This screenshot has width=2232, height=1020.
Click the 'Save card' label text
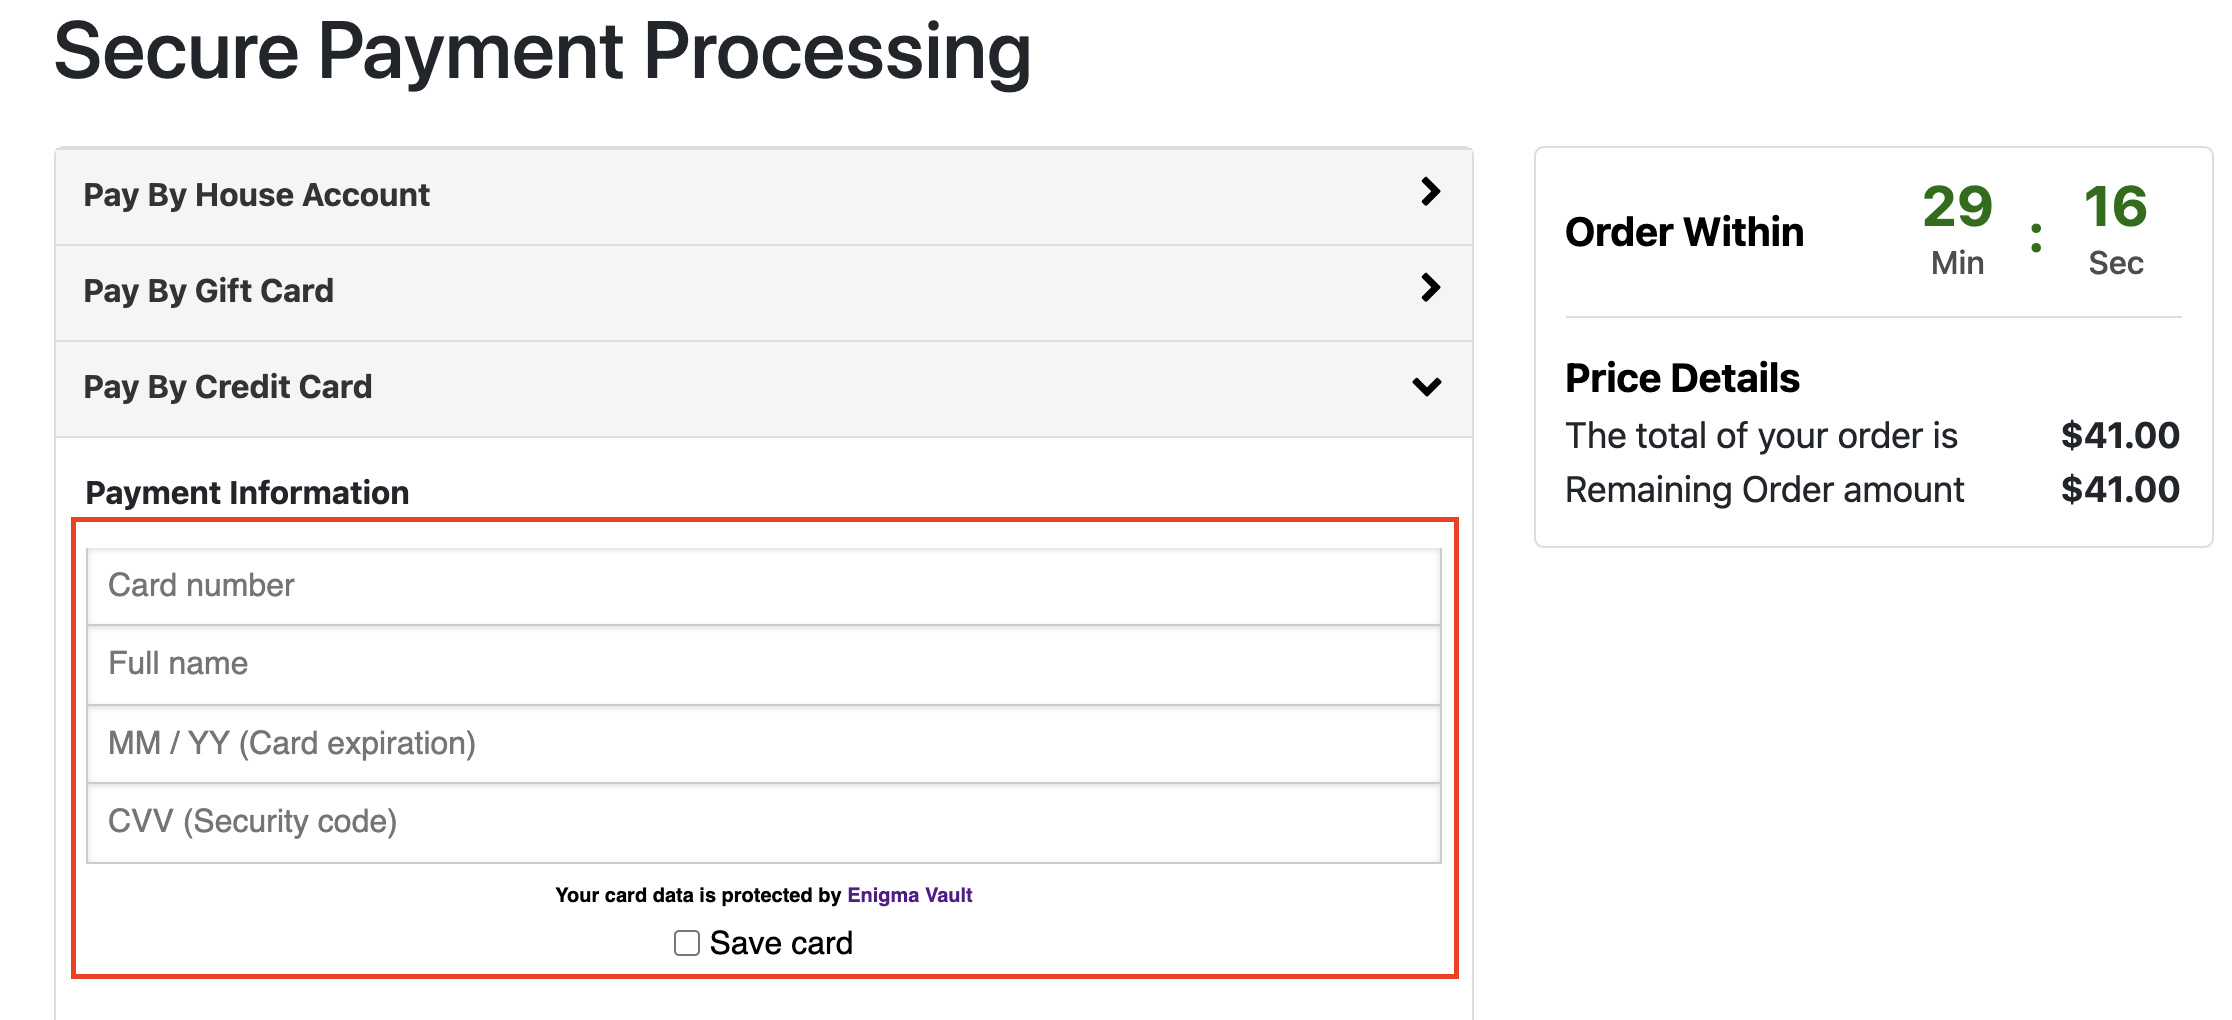[x=781, y=943]
